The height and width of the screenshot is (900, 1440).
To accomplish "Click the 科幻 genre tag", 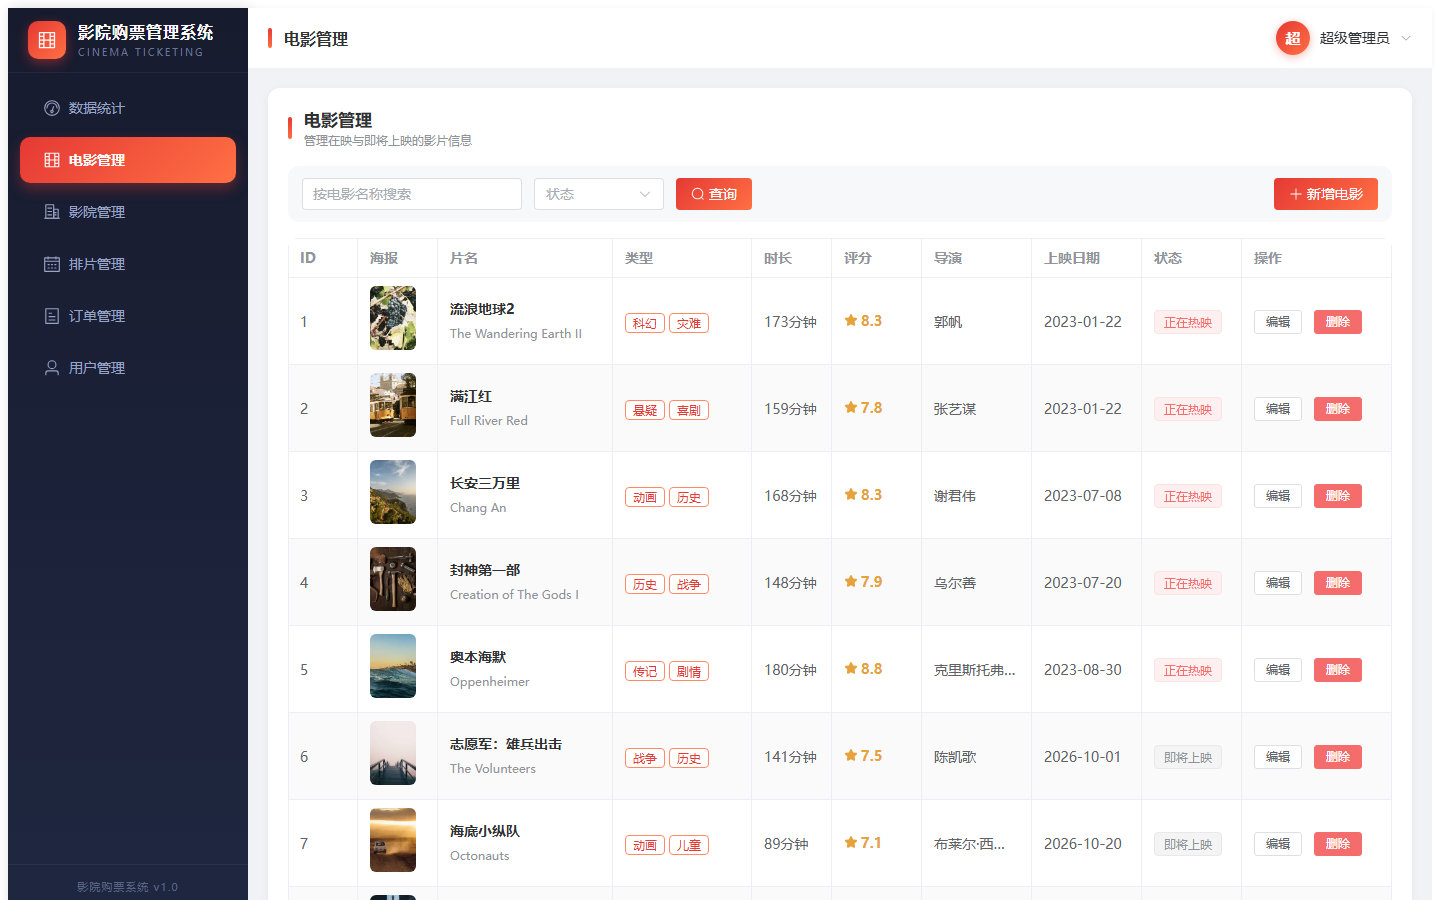I will (x=645, y=323).
